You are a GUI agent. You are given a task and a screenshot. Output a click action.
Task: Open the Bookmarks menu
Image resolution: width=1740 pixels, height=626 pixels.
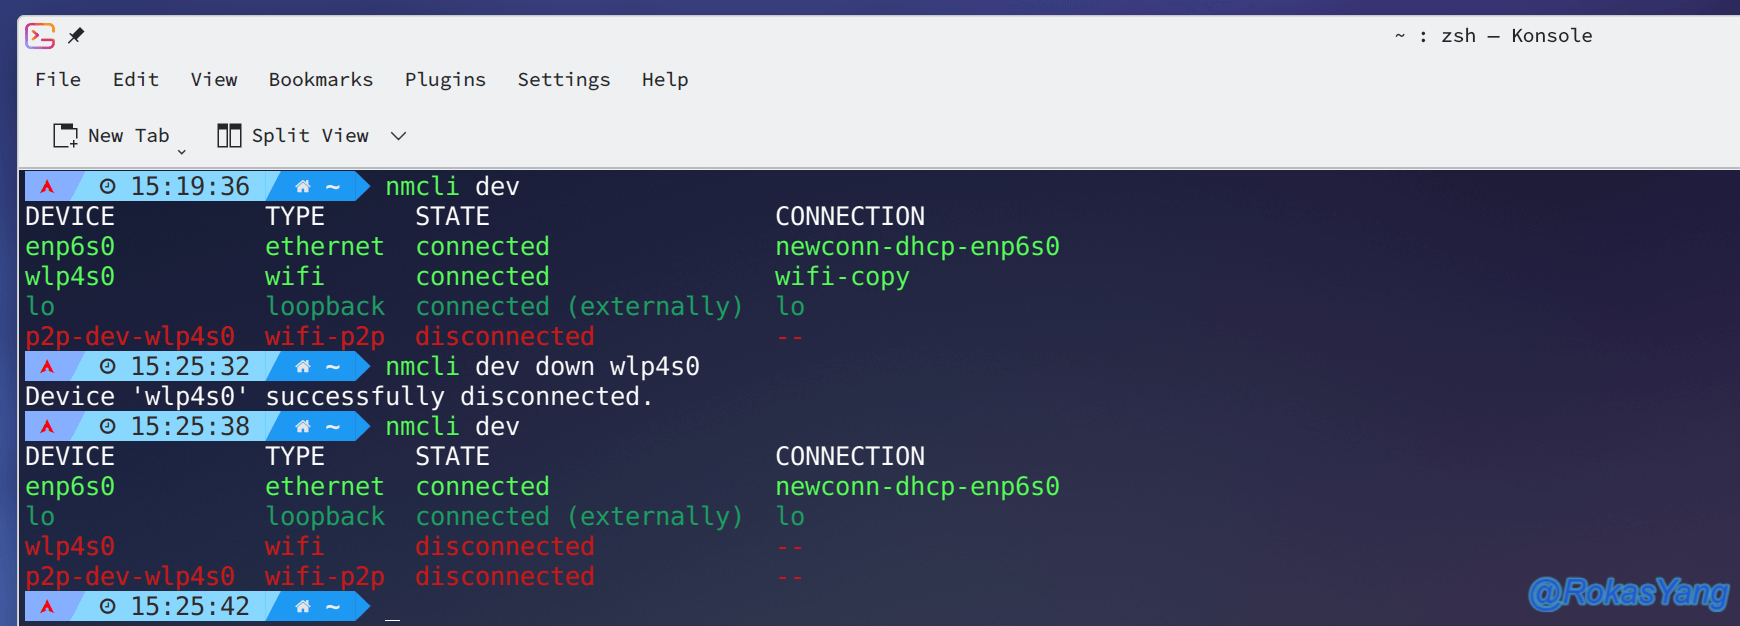click(321, 79)
